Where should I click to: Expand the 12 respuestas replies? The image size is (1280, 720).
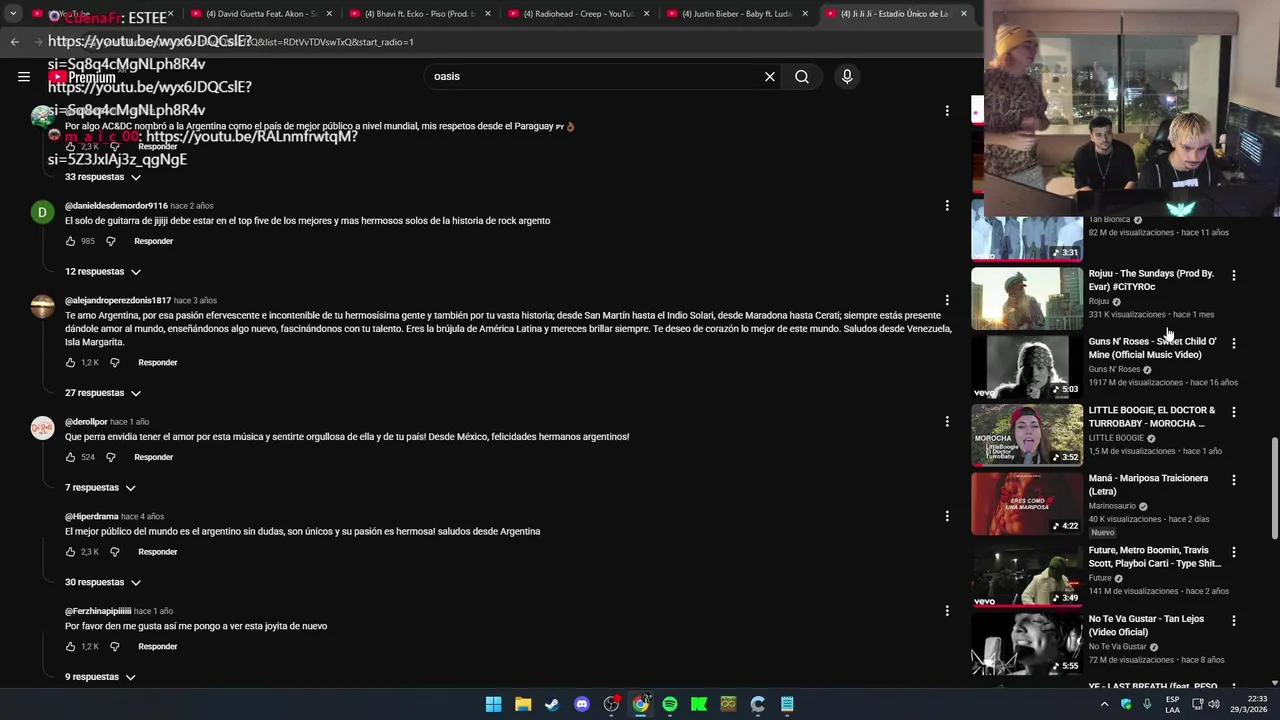click(103, 272)
